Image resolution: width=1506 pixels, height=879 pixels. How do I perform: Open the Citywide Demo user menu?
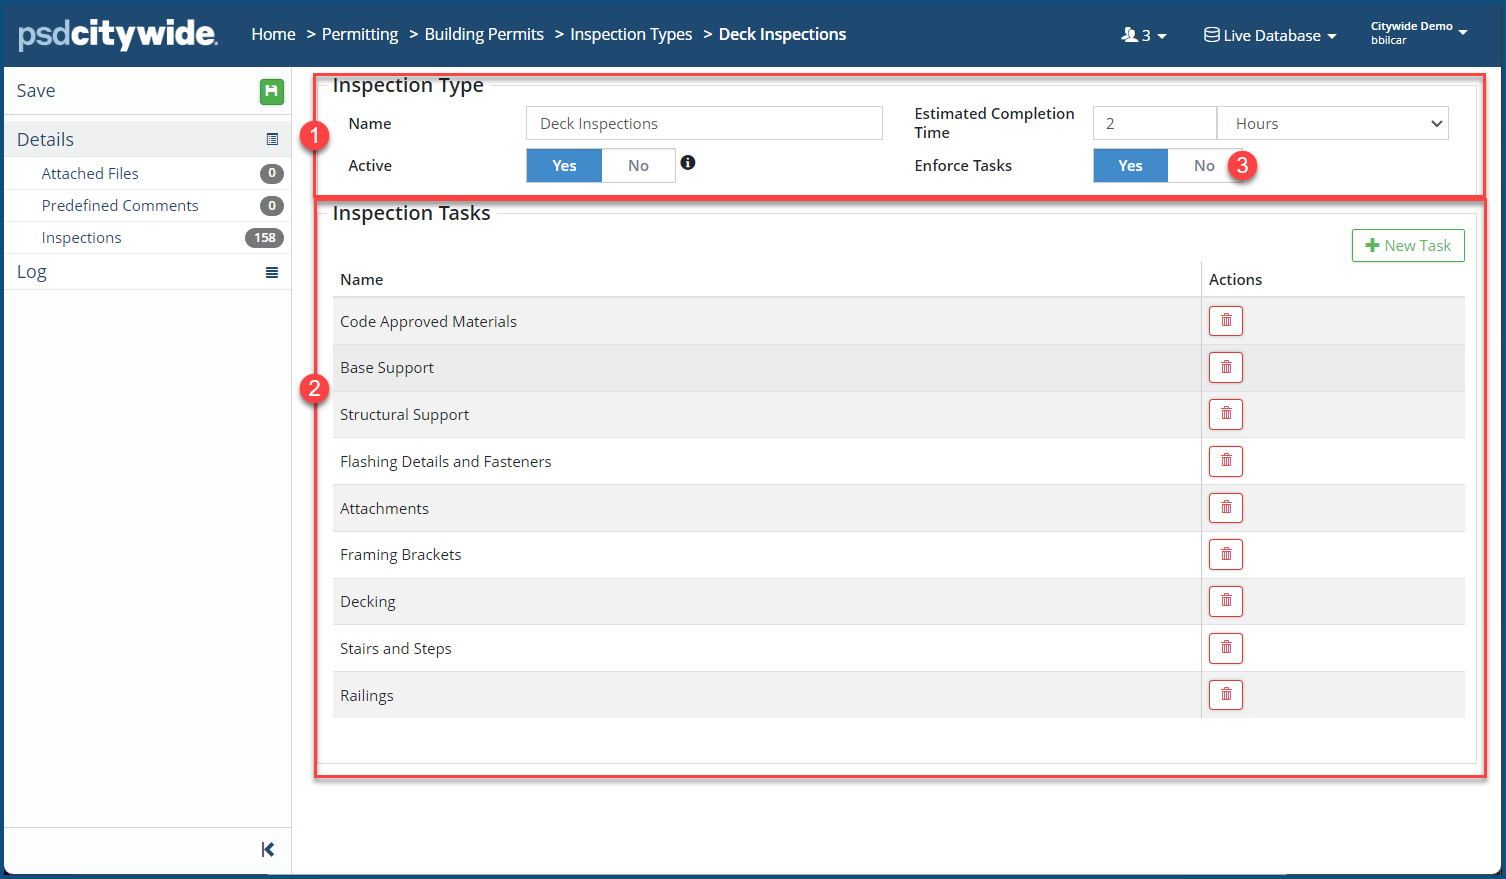[1418, 33]
